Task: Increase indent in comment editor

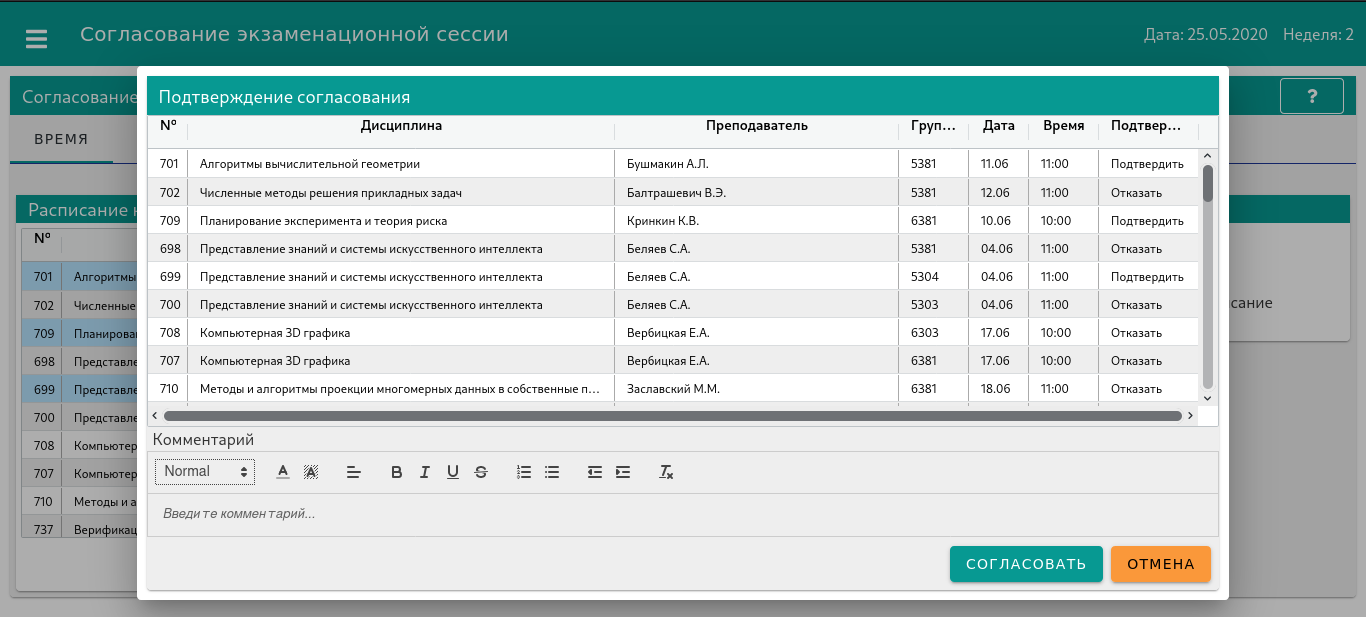Action: (623, 472)
